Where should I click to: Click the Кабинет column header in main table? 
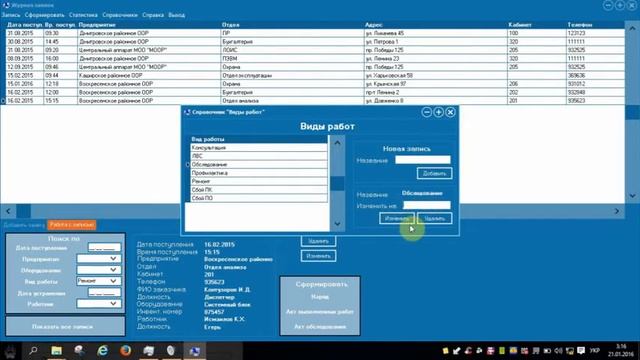537,25
